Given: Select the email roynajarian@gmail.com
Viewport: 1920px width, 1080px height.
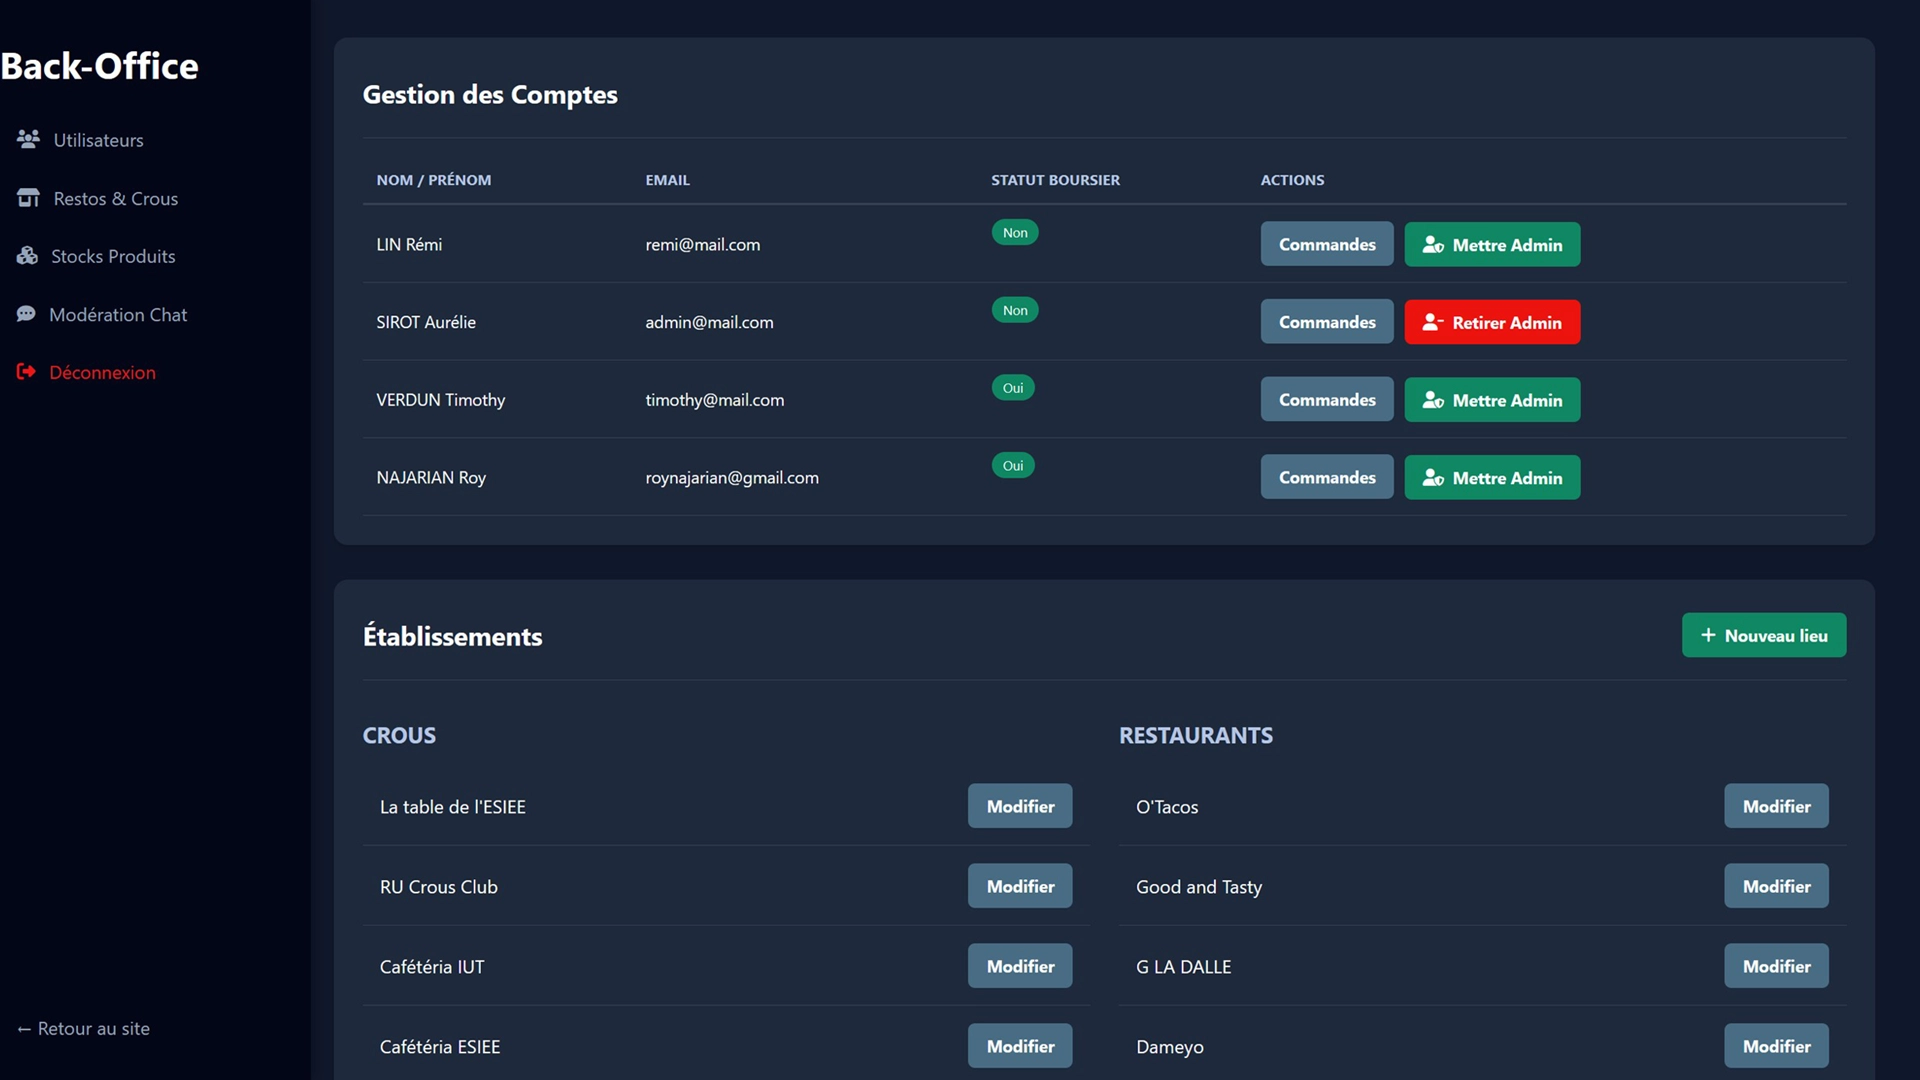Looking at the screenshot, I should pos(731,478).
